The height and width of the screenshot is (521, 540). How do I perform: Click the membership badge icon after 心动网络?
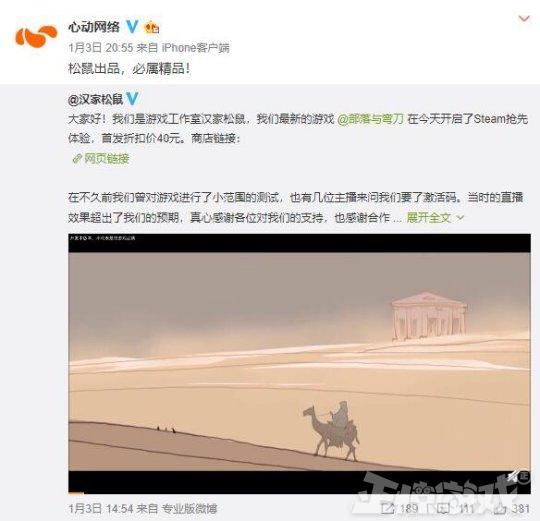point(152,27)
